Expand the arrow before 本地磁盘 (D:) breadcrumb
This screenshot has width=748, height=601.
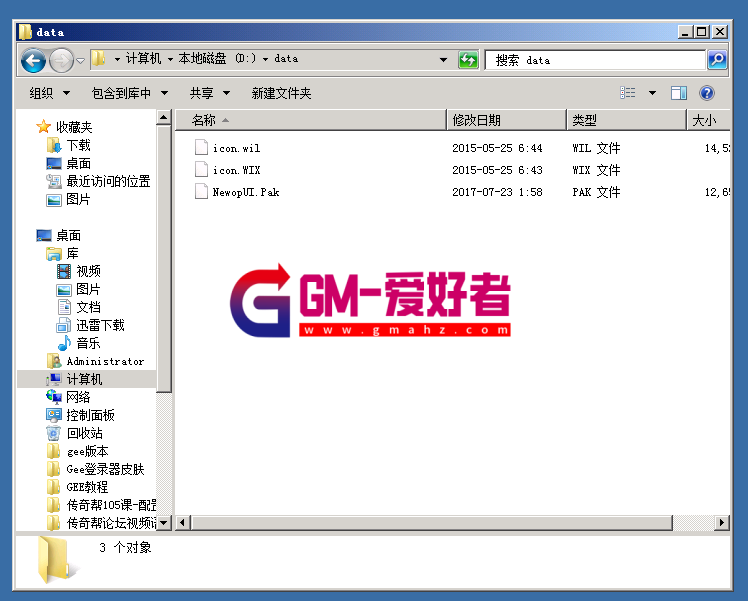pos(170,60)
